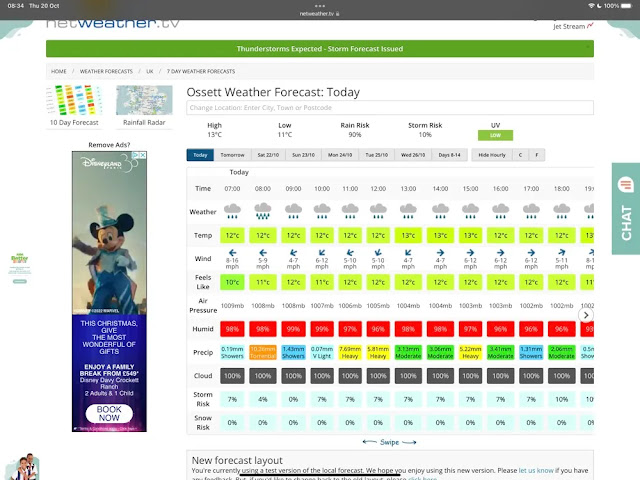The image size is (640, 480).
Task: Switch to the Tomorrow tab
Action: pos(232,155)
